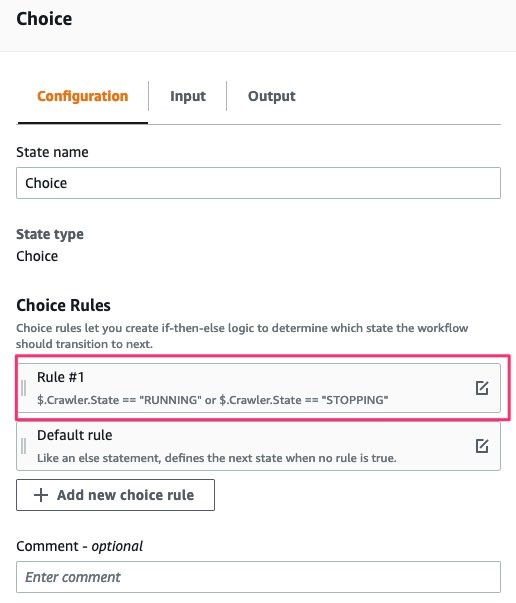Select the Rule #1 row title
516x603 pixels.
point(60,377)
